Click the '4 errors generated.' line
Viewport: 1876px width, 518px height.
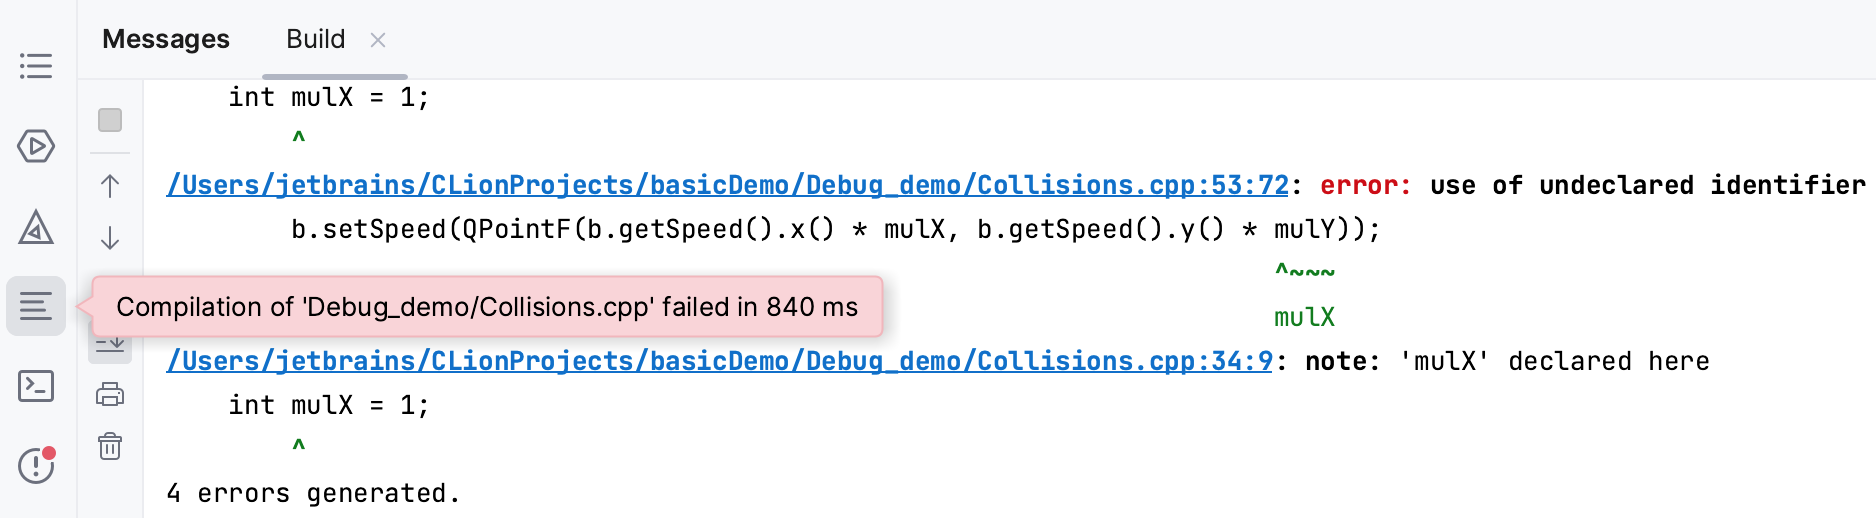click(313, 493)
